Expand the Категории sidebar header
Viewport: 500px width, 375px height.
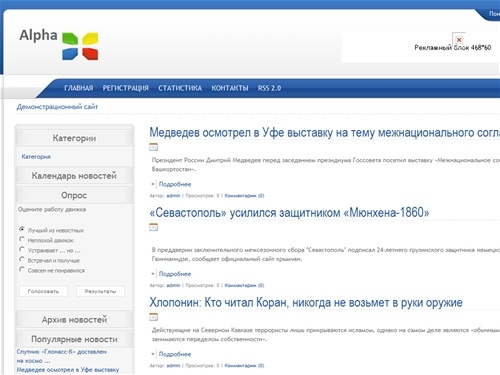[74, 138]
